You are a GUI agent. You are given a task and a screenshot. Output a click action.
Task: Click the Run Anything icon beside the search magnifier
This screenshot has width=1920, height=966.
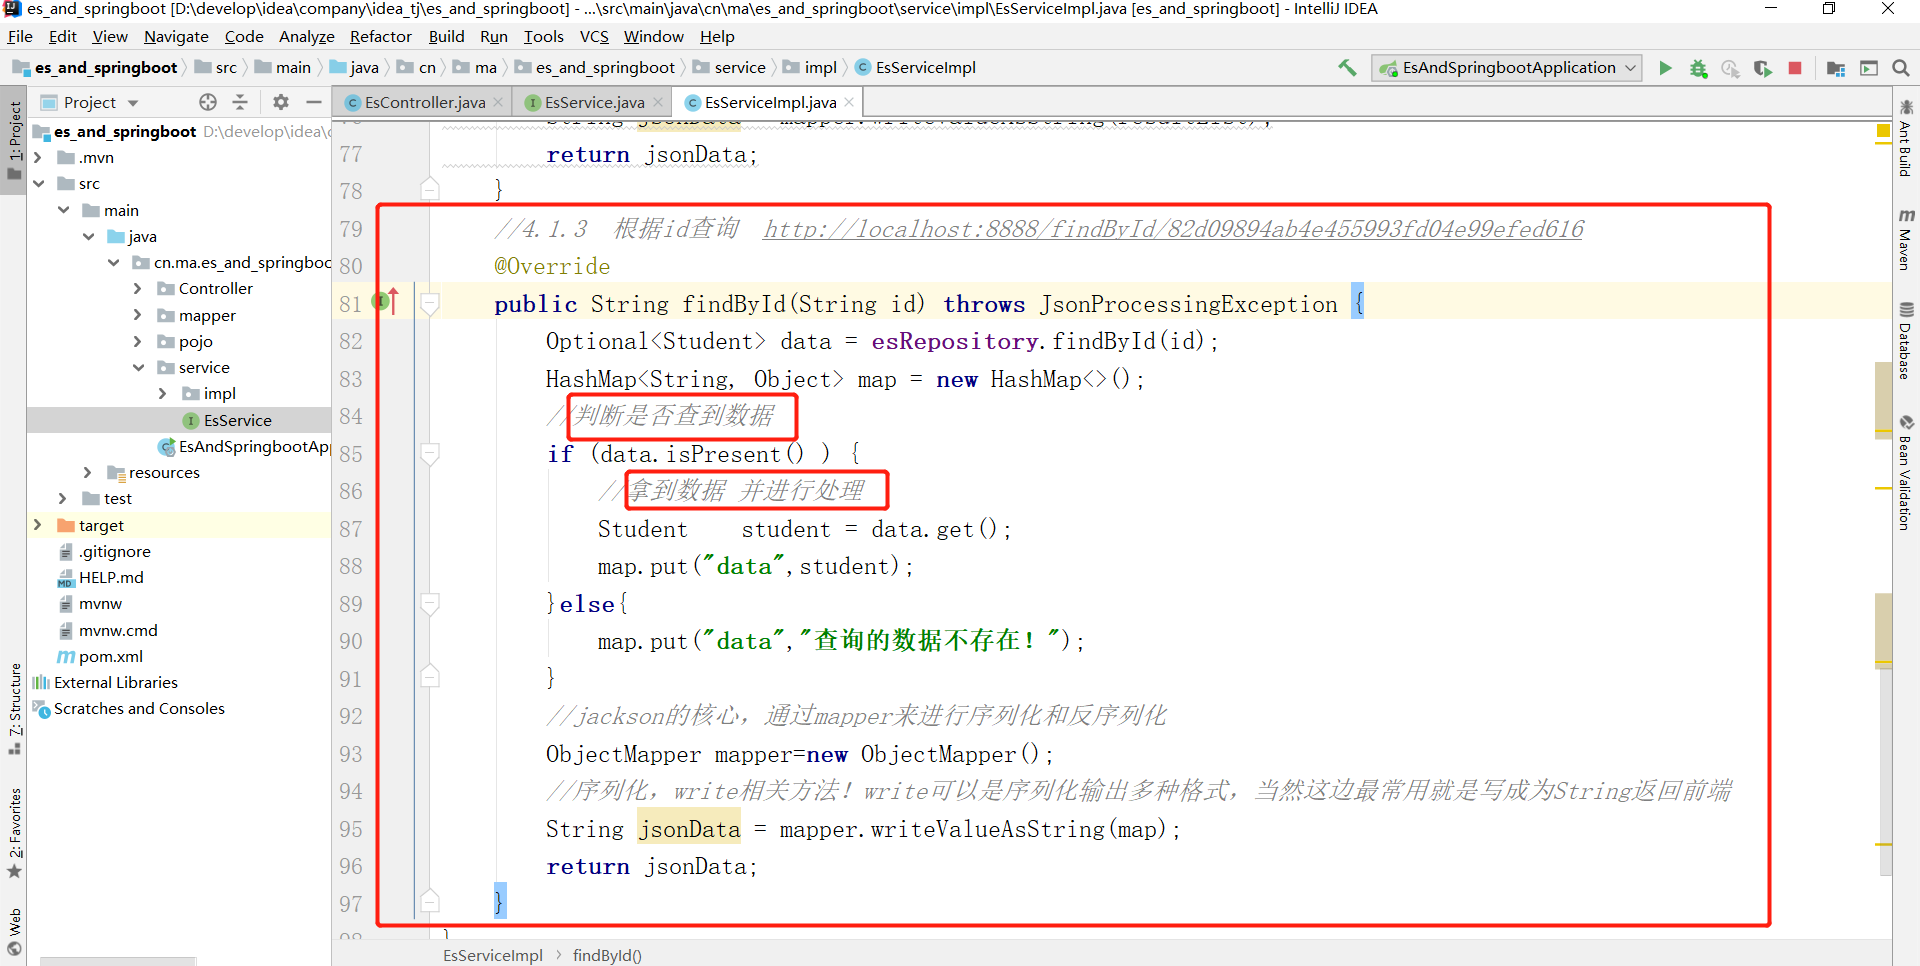click(x=1869, y=68)
